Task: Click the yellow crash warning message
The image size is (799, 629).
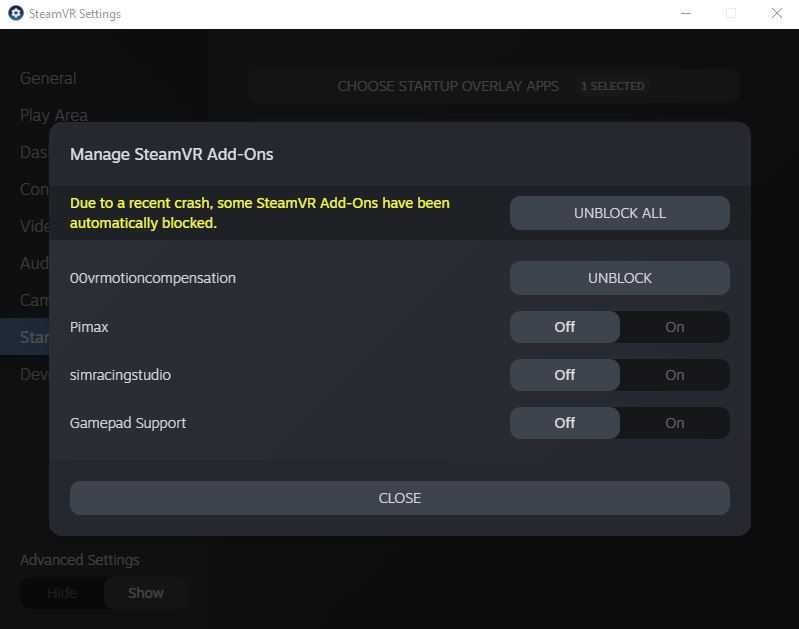Action: [260, 213]
